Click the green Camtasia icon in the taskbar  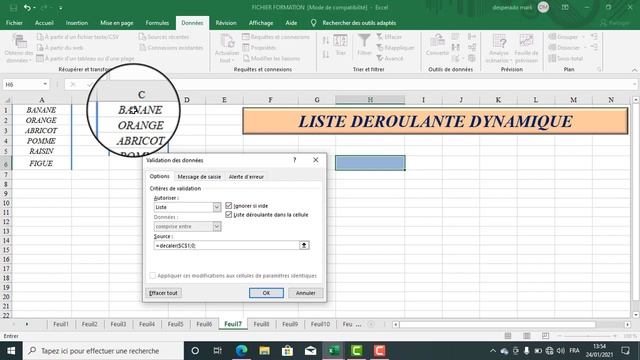click(x=356, y=351)
